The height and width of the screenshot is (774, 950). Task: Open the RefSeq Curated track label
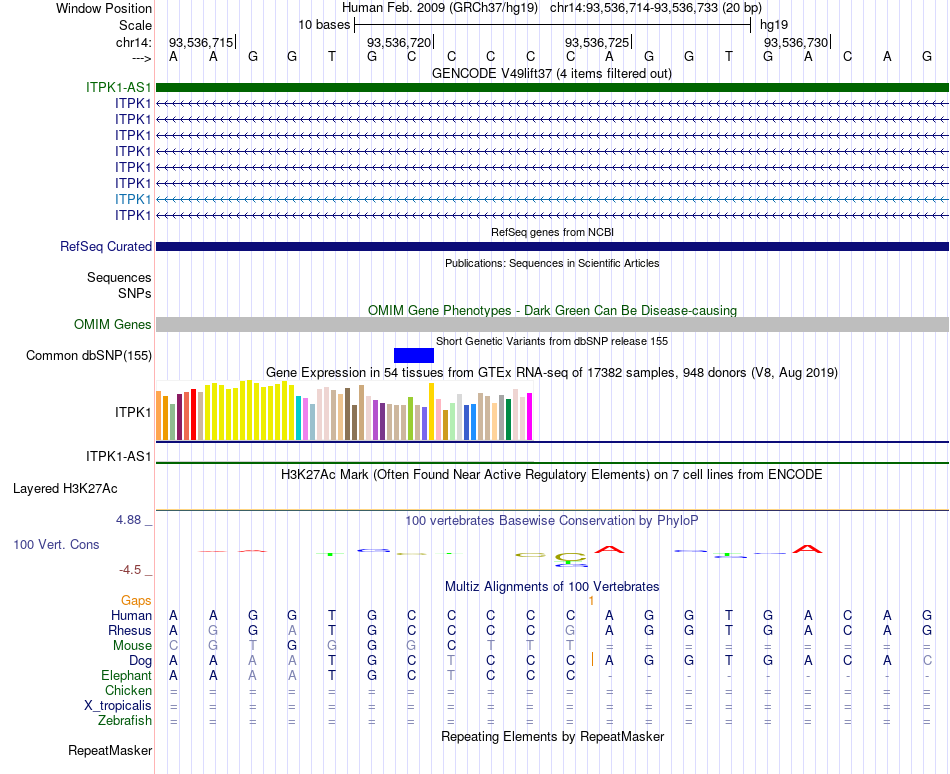[106, 246]
